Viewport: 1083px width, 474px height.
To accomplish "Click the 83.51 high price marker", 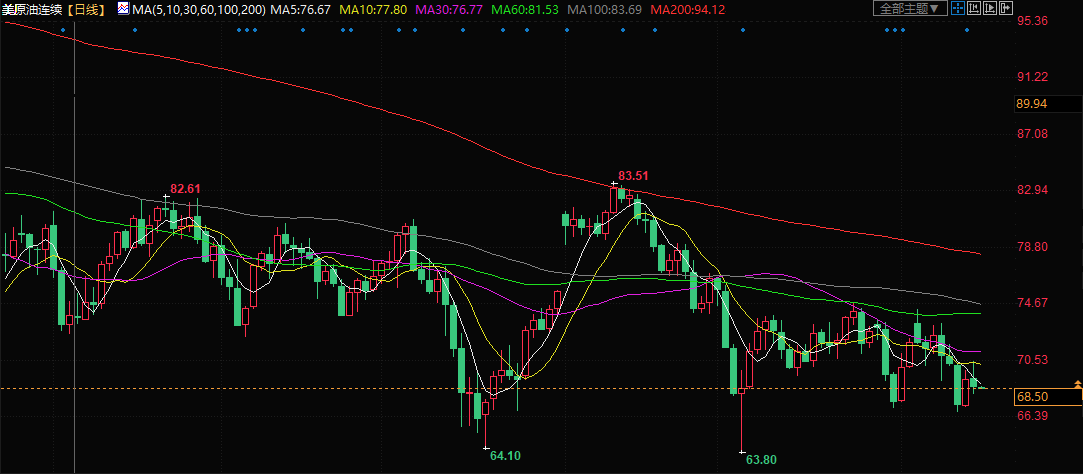I will tap(634, 177).
